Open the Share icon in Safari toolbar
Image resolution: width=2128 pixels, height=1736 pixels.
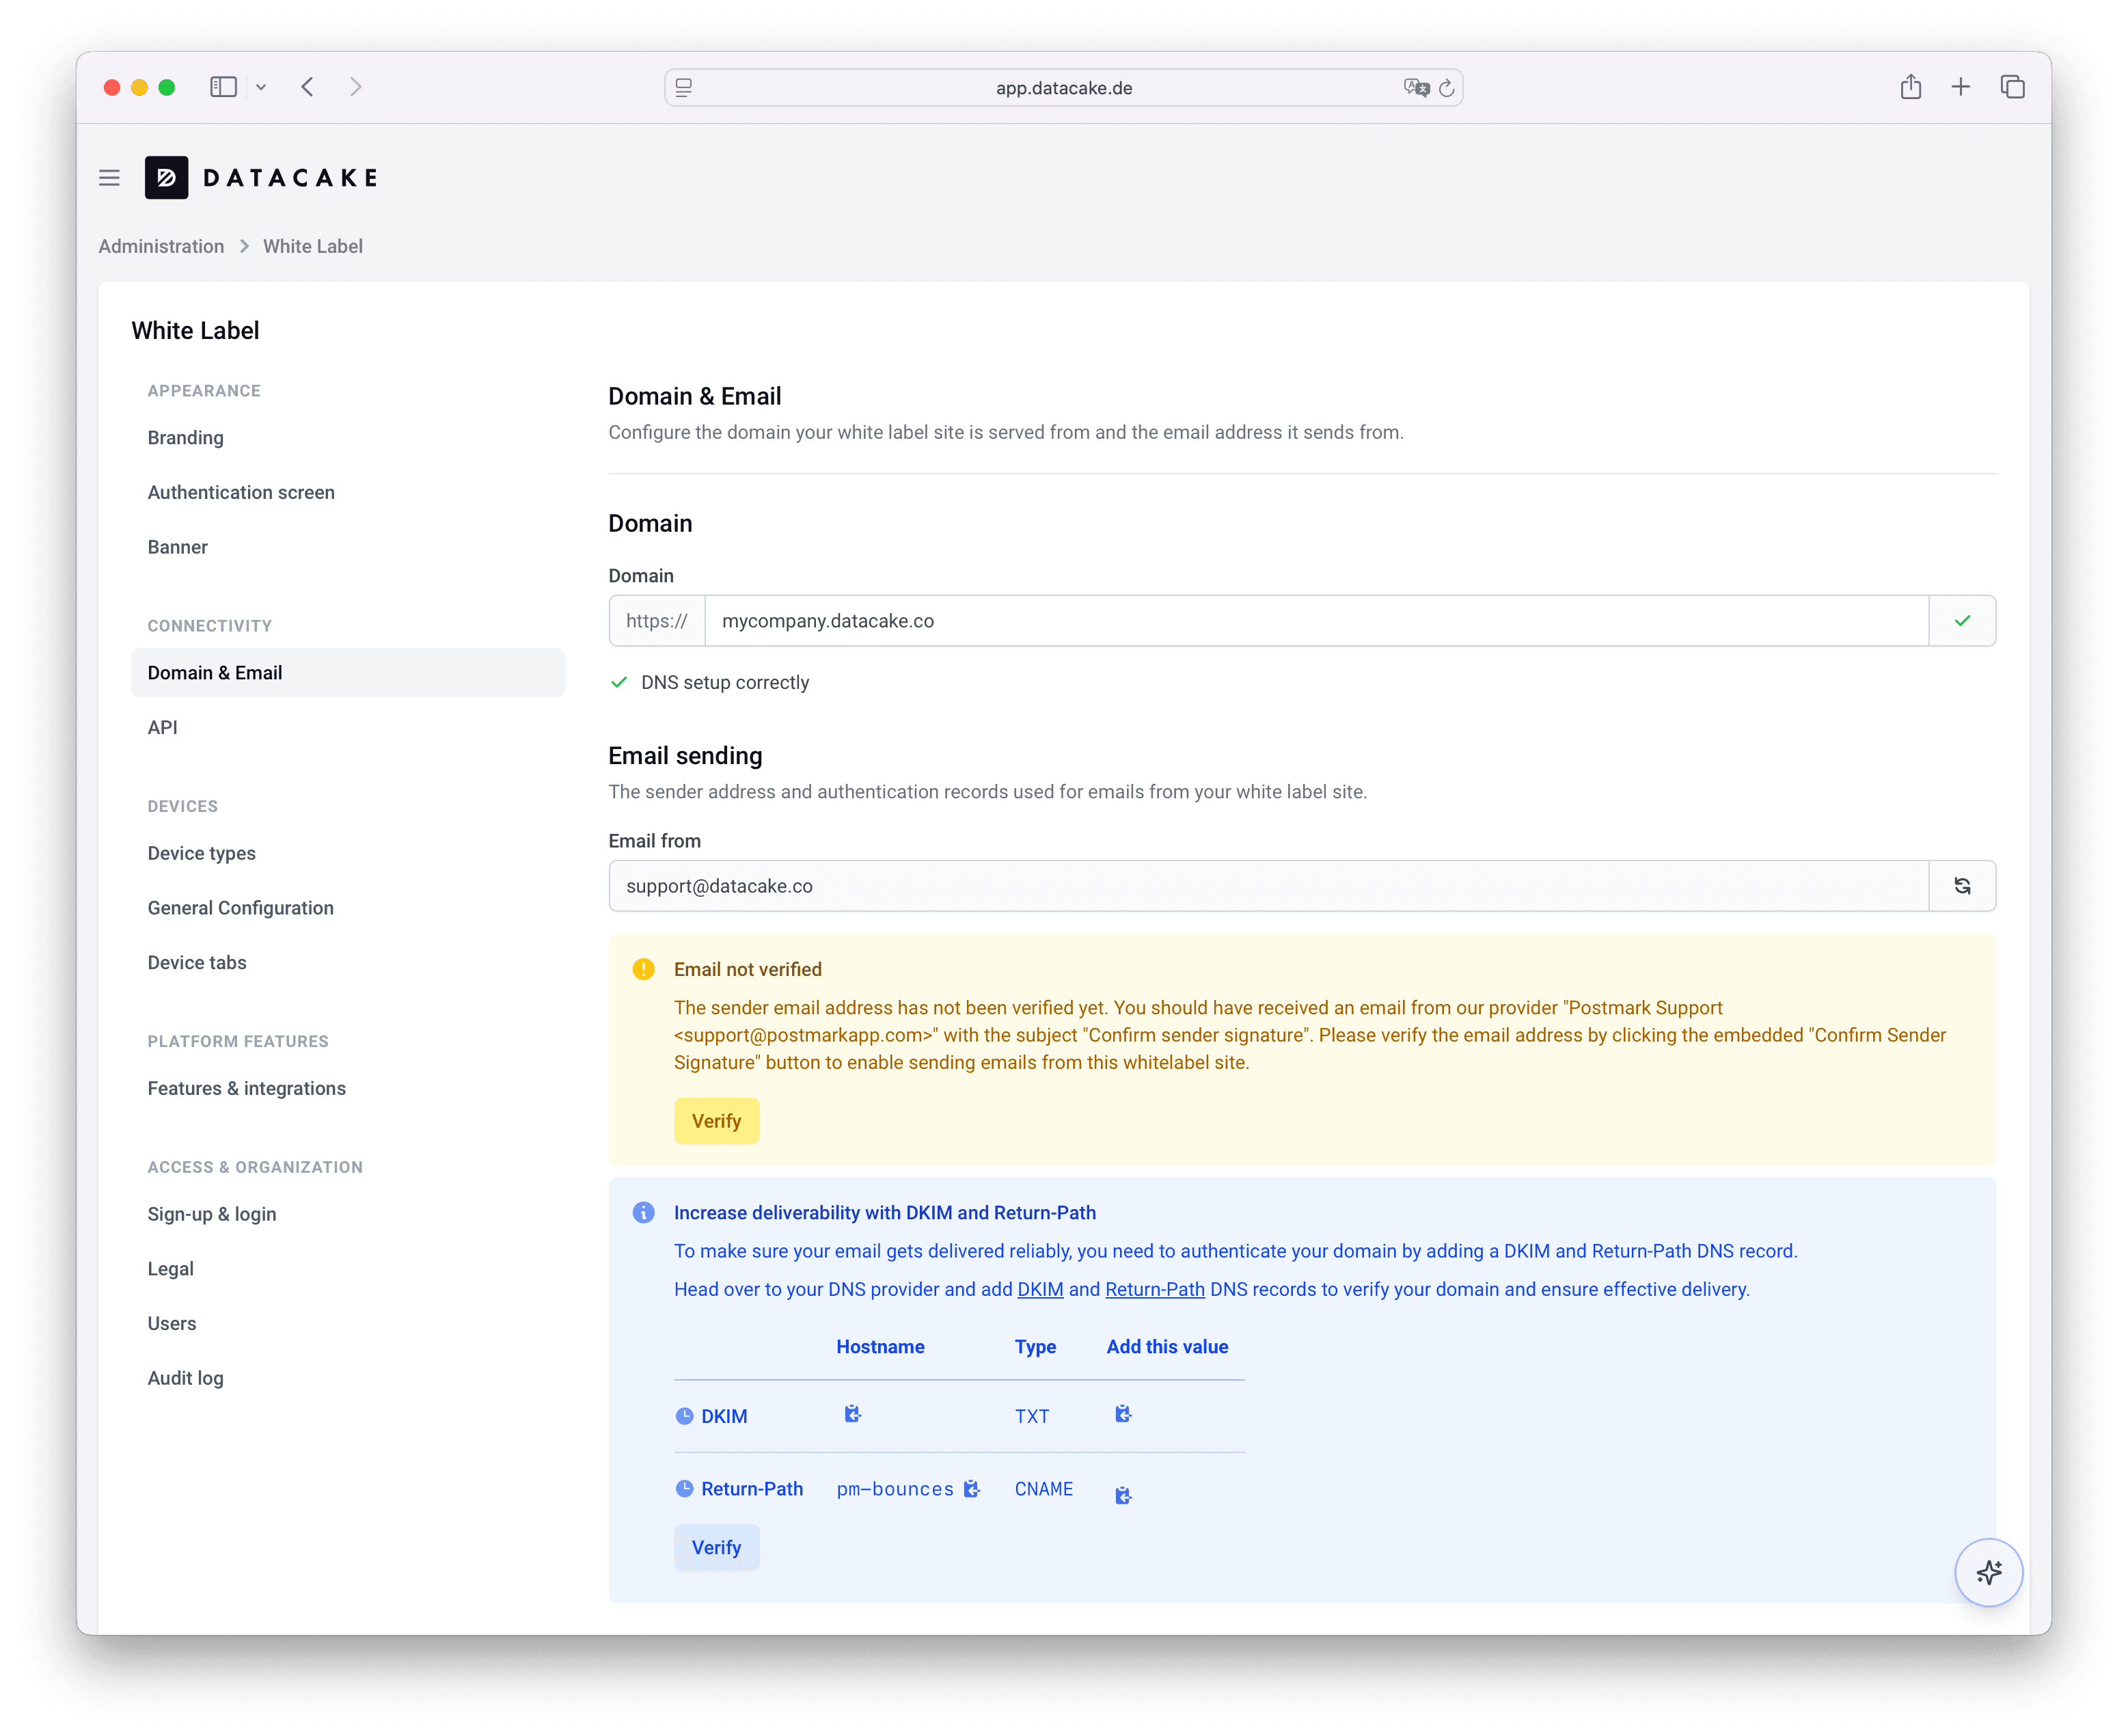tap(1911, 87)
